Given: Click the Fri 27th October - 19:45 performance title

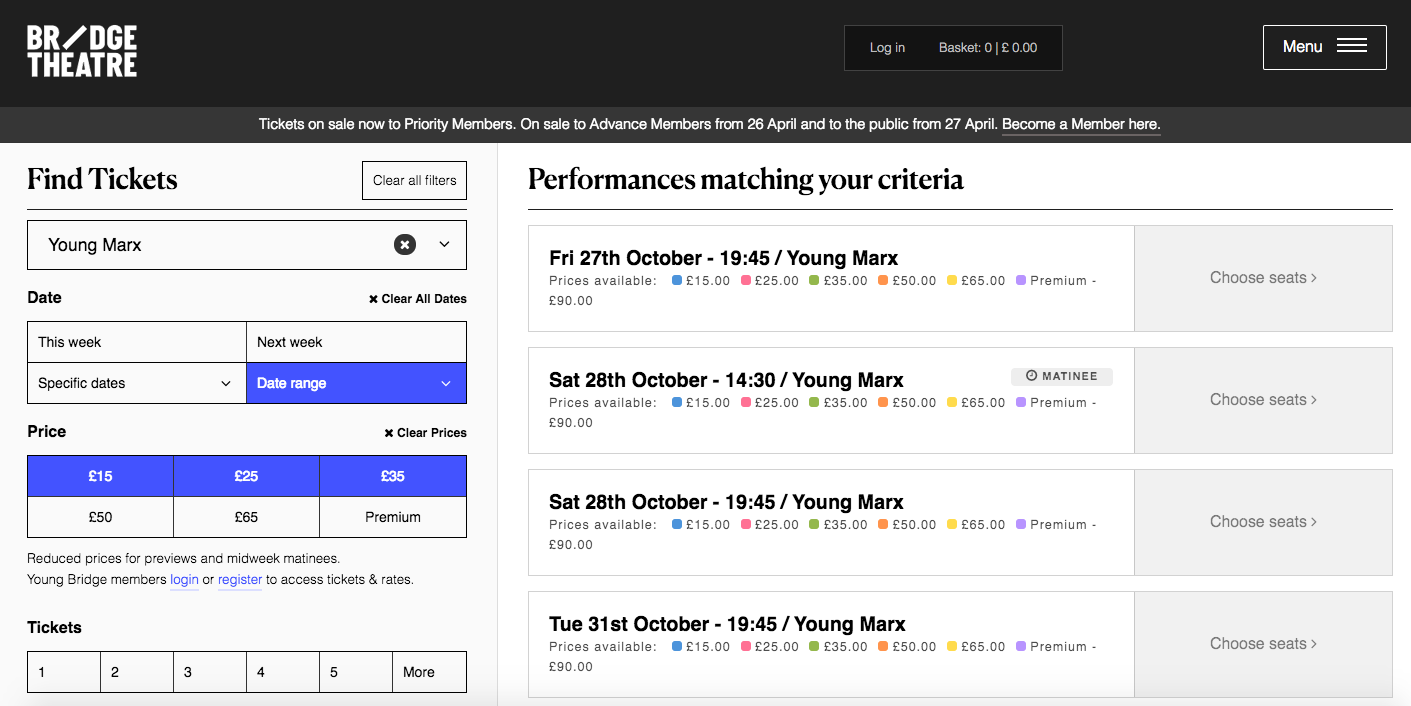Looking at the screenshot, I should [724, 258].
